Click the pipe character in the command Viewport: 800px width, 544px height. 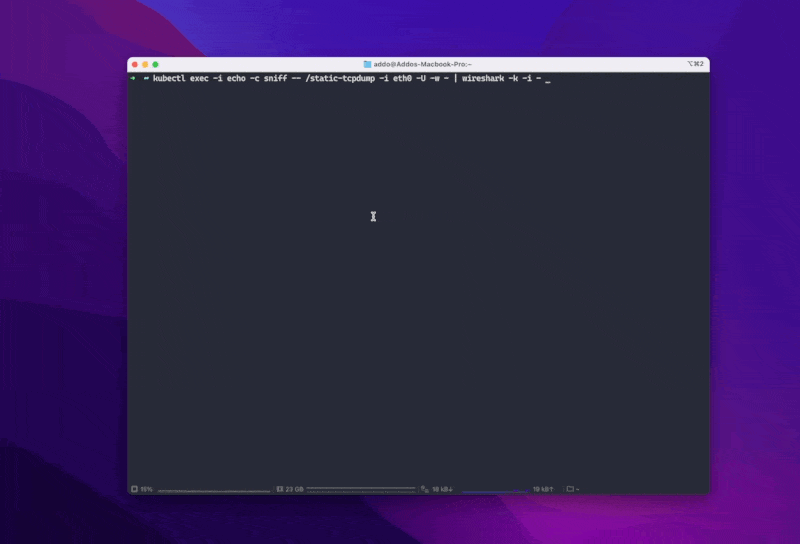(x=455, y=78)
